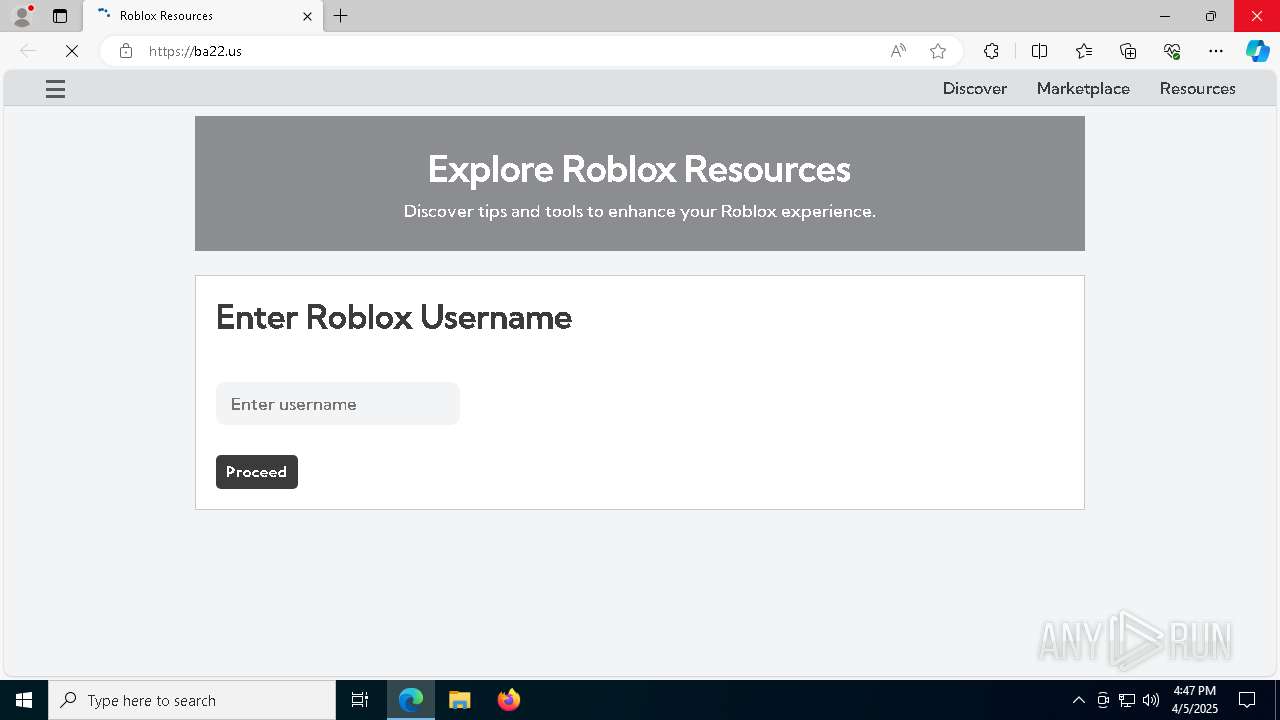1280x720 pixels.
Task: Add this page to favorites star
Action: 937,51
